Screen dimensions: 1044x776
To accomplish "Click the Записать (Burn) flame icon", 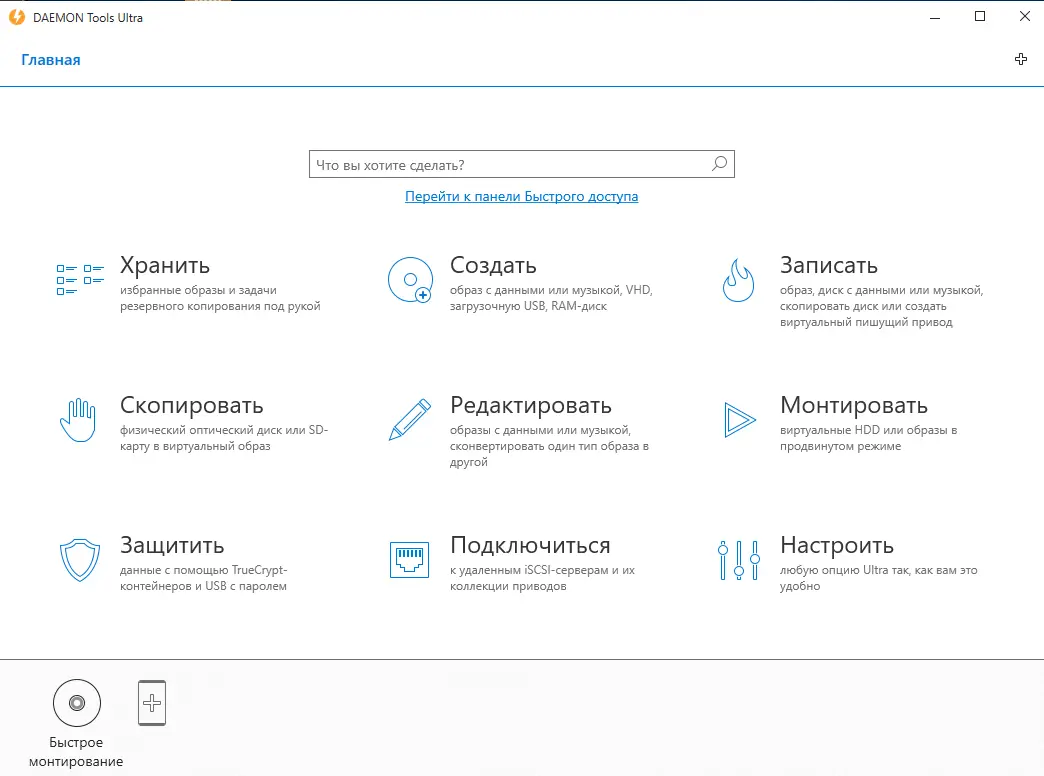I will tap(738, 279).
